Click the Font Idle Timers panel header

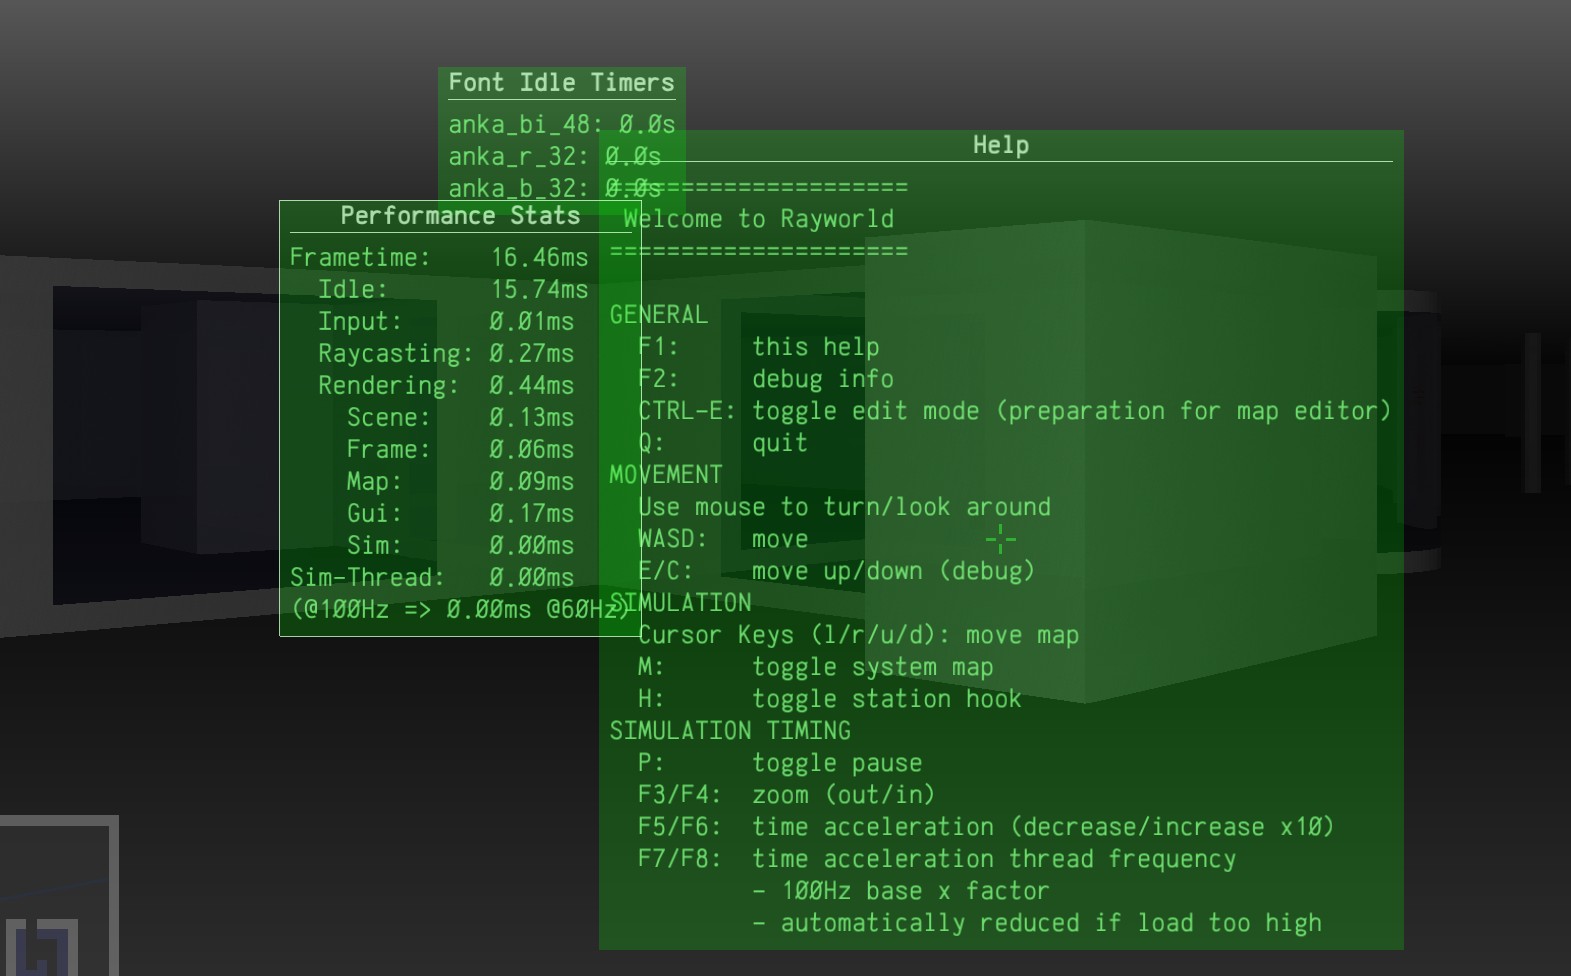[x=561, y=83]
